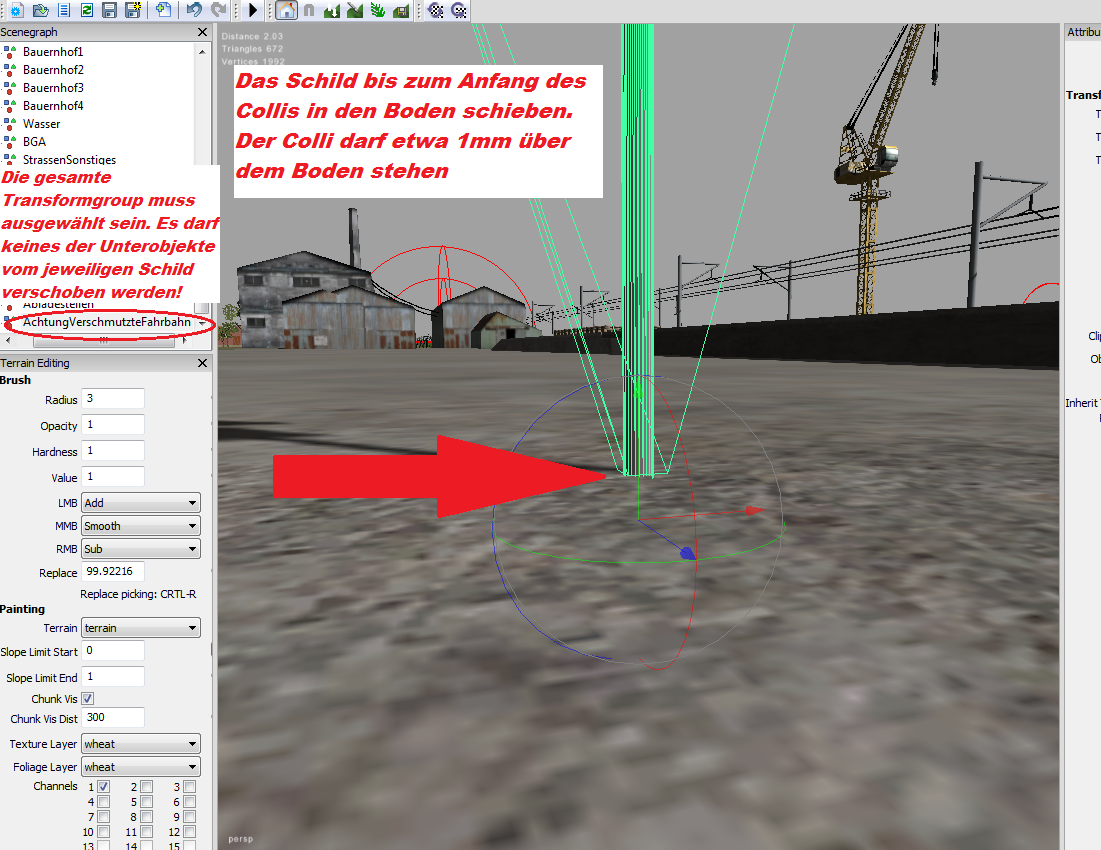The height and width of the screenshot is (850, 1101).
Task: Open the LMB Add dropdown
Action: [x=141, y=503]
